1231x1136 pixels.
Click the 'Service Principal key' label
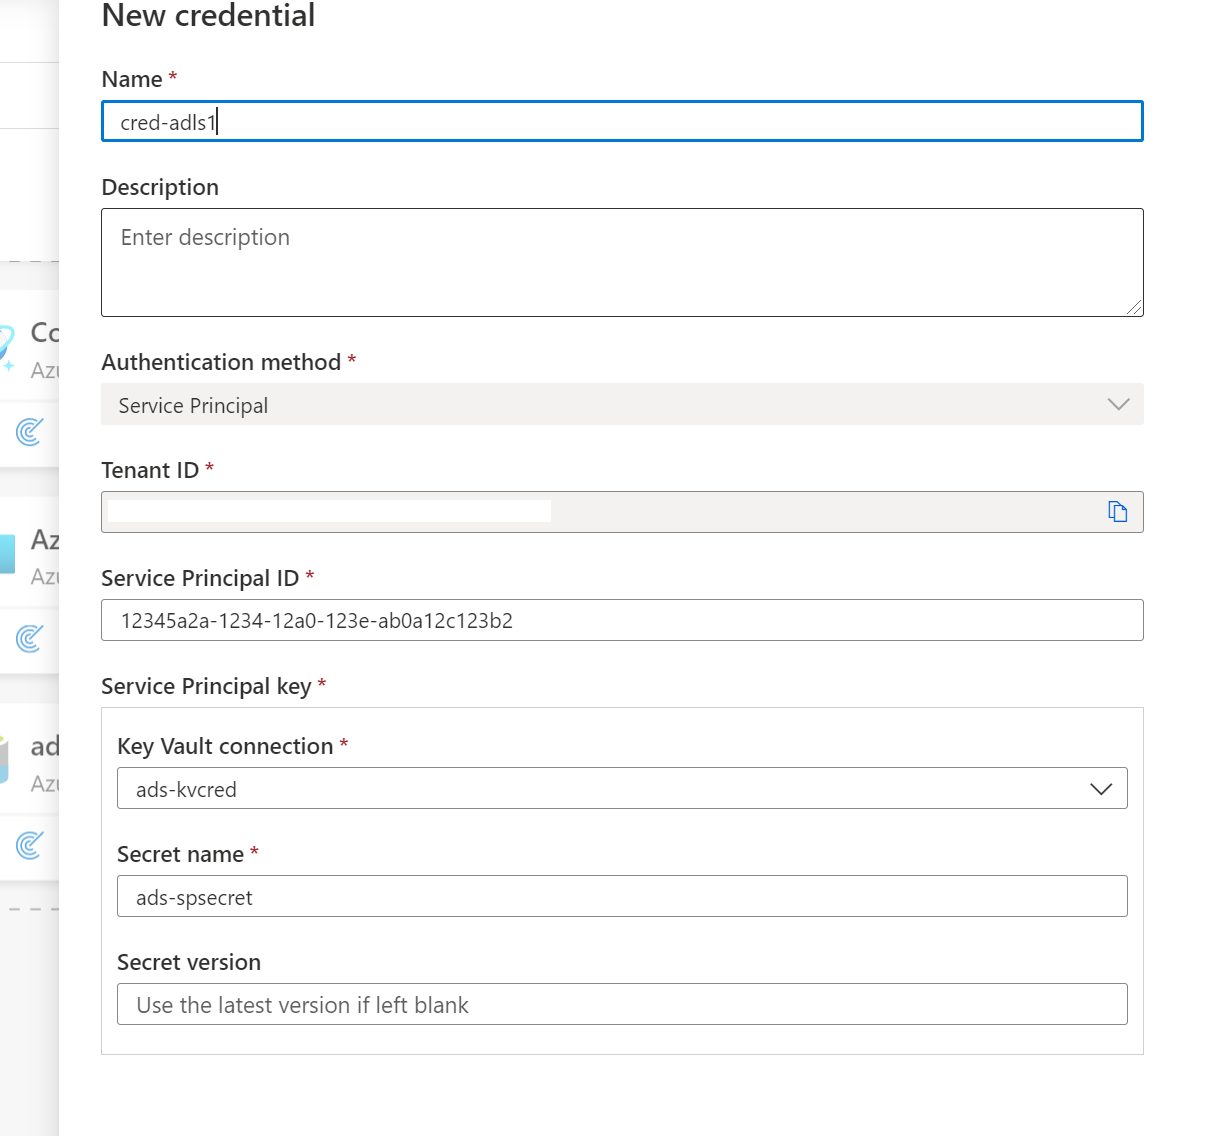tap(206, 687)
